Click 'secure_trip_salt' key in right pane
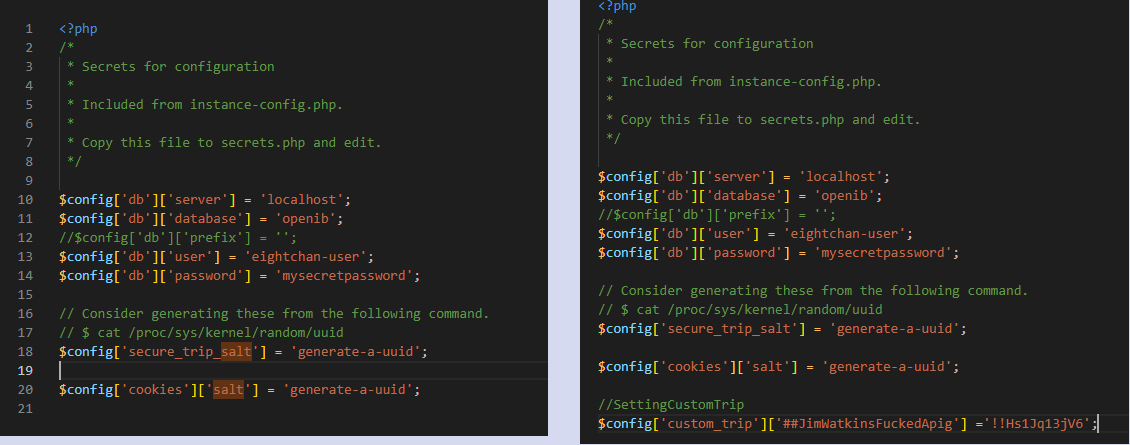Screen dimensions: 1130x445 729,329
